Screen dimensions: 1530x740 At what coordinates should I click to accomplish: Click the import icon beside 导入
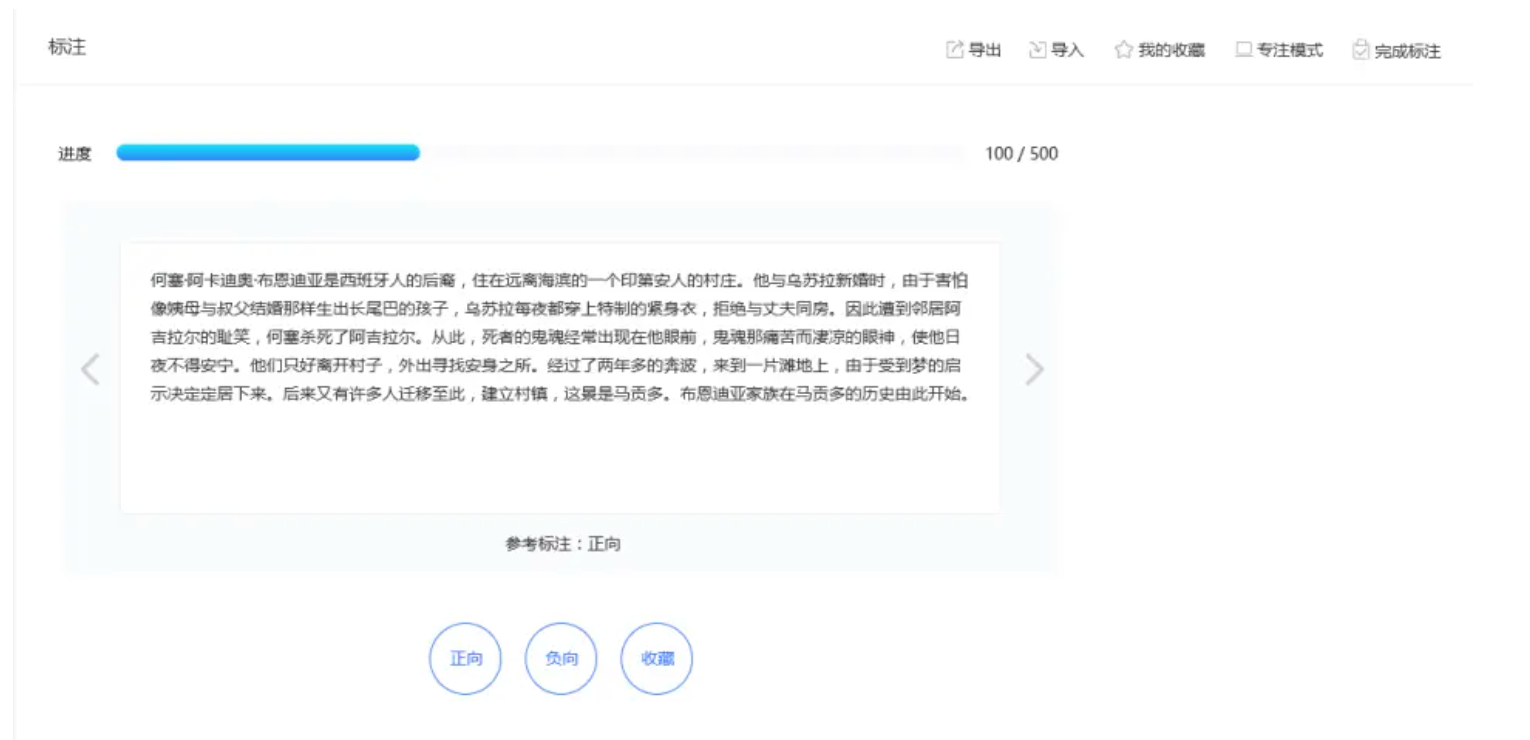tap(1037, 50)
